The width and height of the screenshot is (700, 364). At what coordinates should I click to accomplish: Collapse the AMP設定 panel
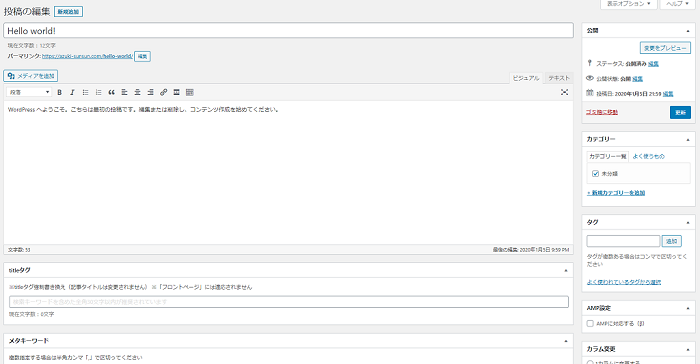[x=688, y=308]
